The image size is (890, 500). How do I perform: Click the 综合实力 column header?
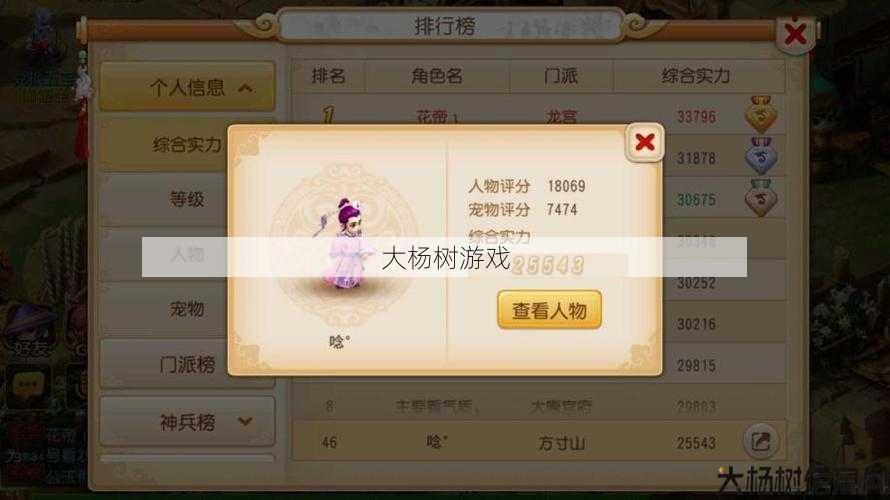(x=695, y=76)
